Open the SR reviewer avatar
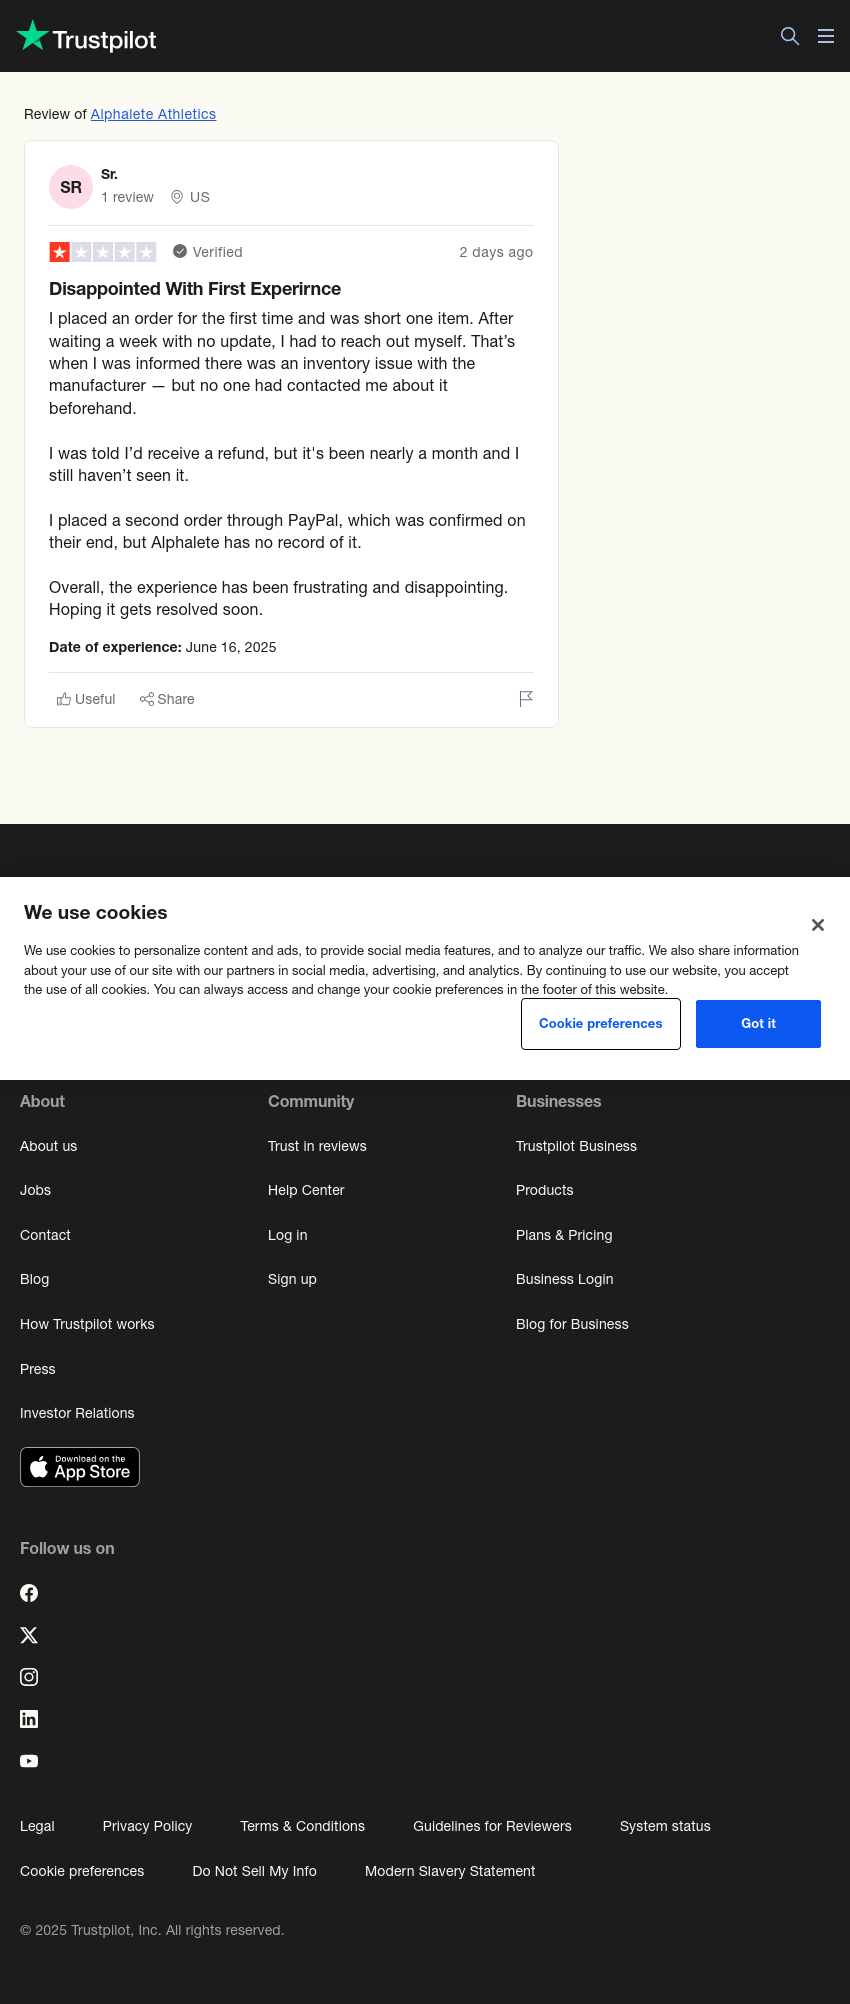 71,187
